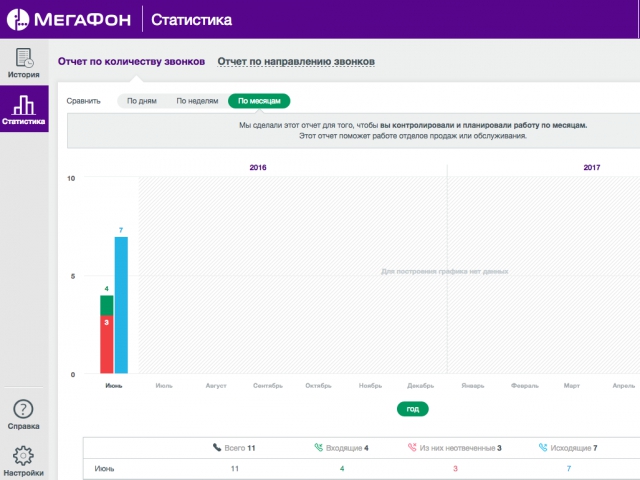Click the Июнь row label in table

coord(104,469)
